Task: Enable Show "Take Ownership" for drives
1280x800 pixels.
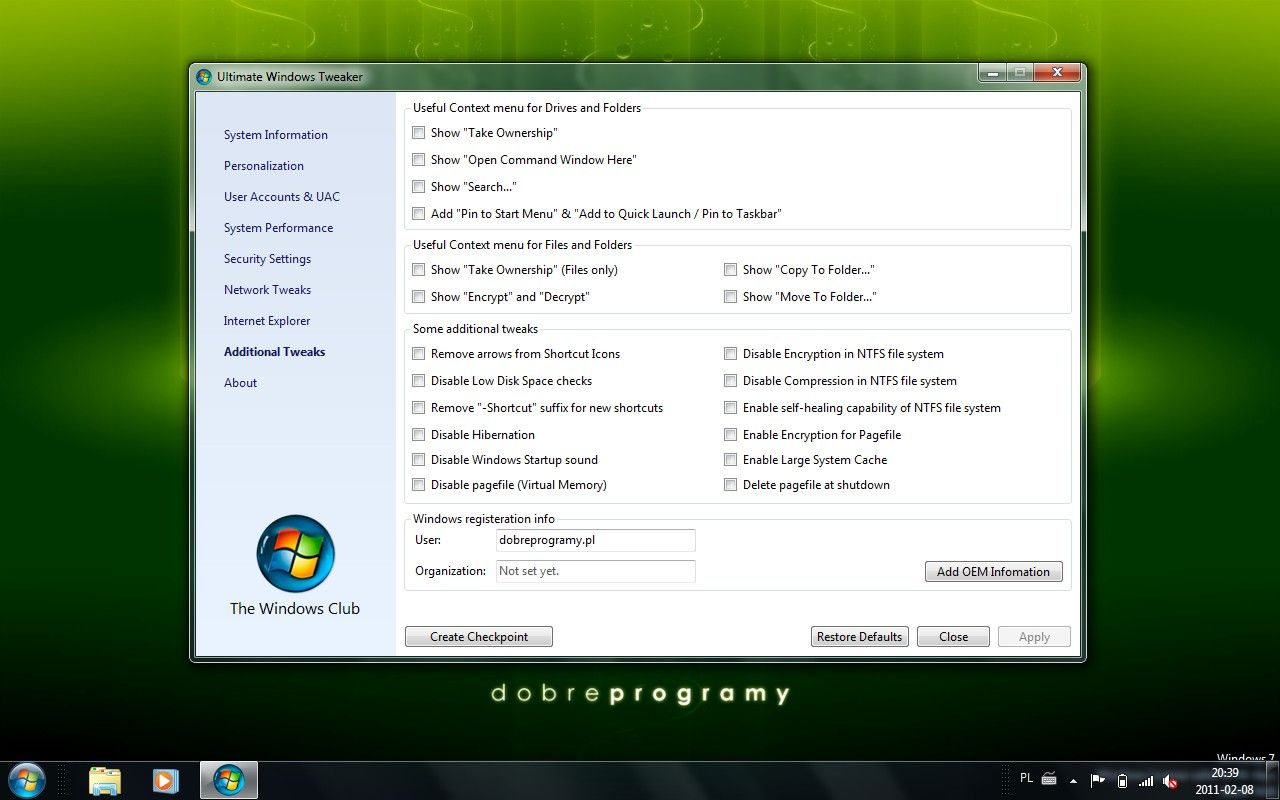Action: tap(418, 132)
